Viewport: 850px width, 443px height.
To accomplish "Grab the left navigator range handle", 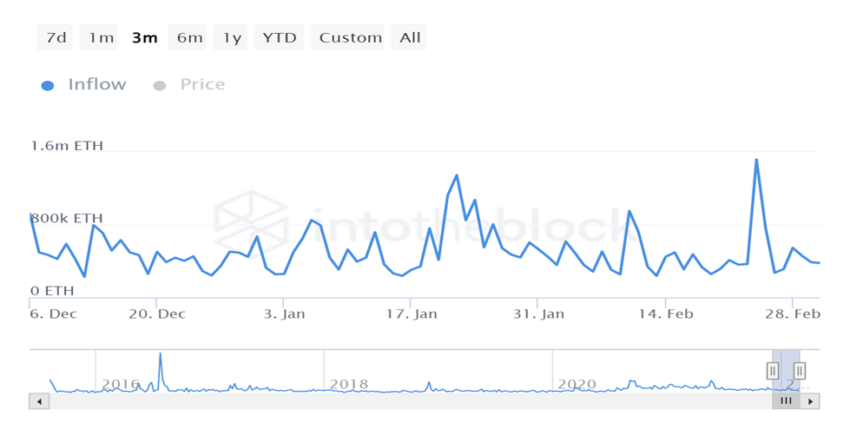I will (x=772, y=371).
